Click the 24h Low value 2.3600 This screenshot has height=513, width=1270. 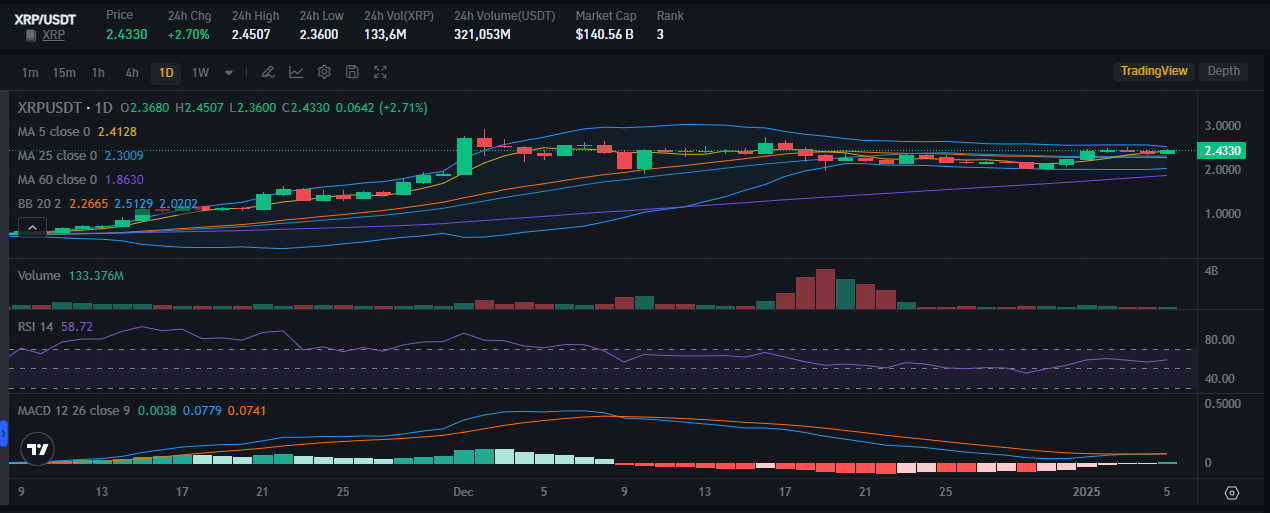(x=319, y=35)
